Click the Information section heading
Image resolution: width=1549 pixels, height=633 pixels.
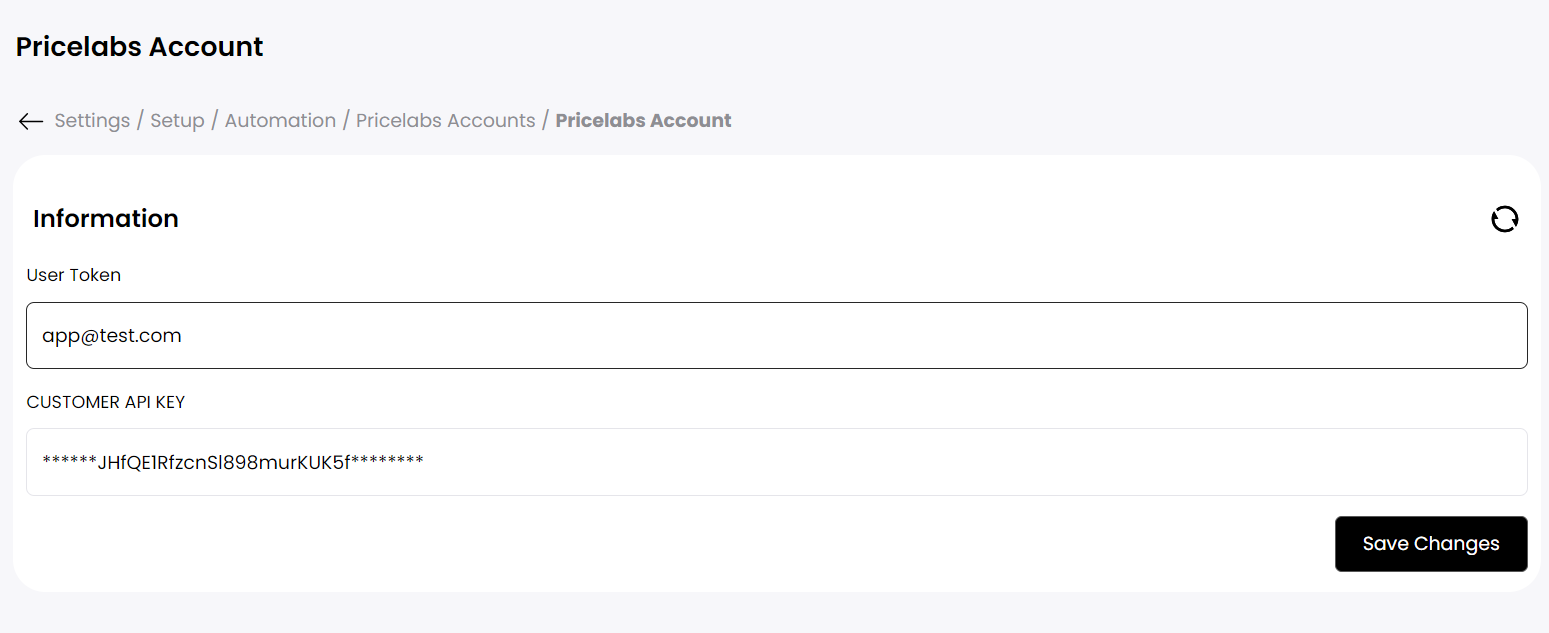[106, 219]
